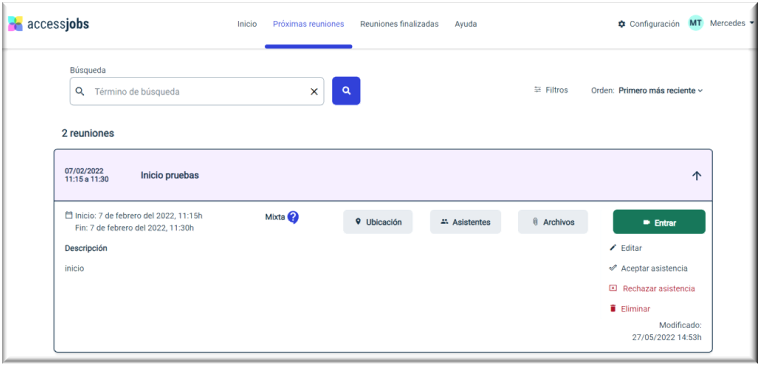Click the Mixta help question icon
The width and height of the screenshot is (760, 366).
tap(293, 217)
